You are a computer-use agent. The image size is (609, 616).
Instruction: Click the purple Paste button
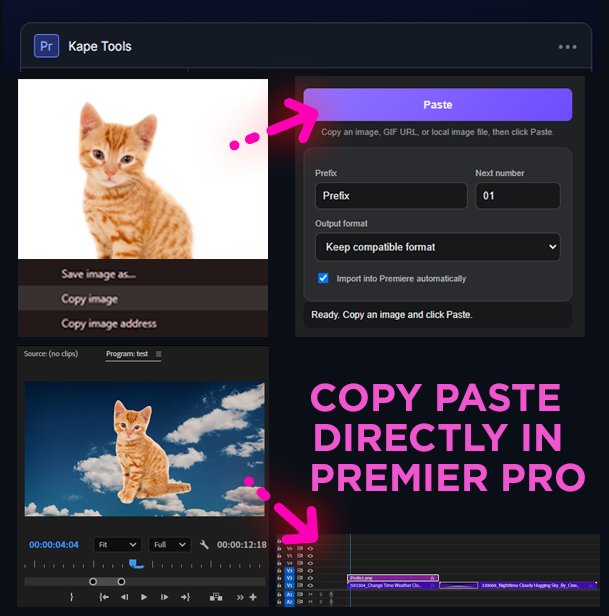438,104
